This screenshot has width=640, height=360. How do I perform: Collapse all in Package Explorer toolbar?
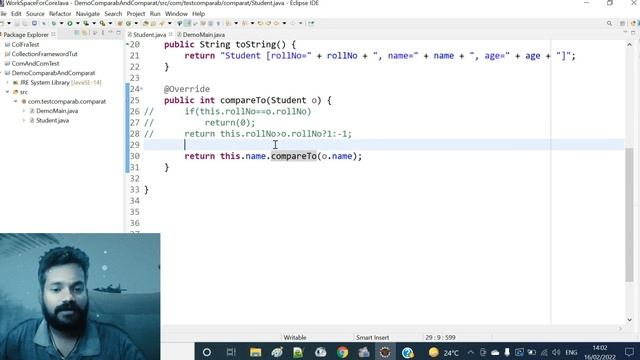[77, 33]
